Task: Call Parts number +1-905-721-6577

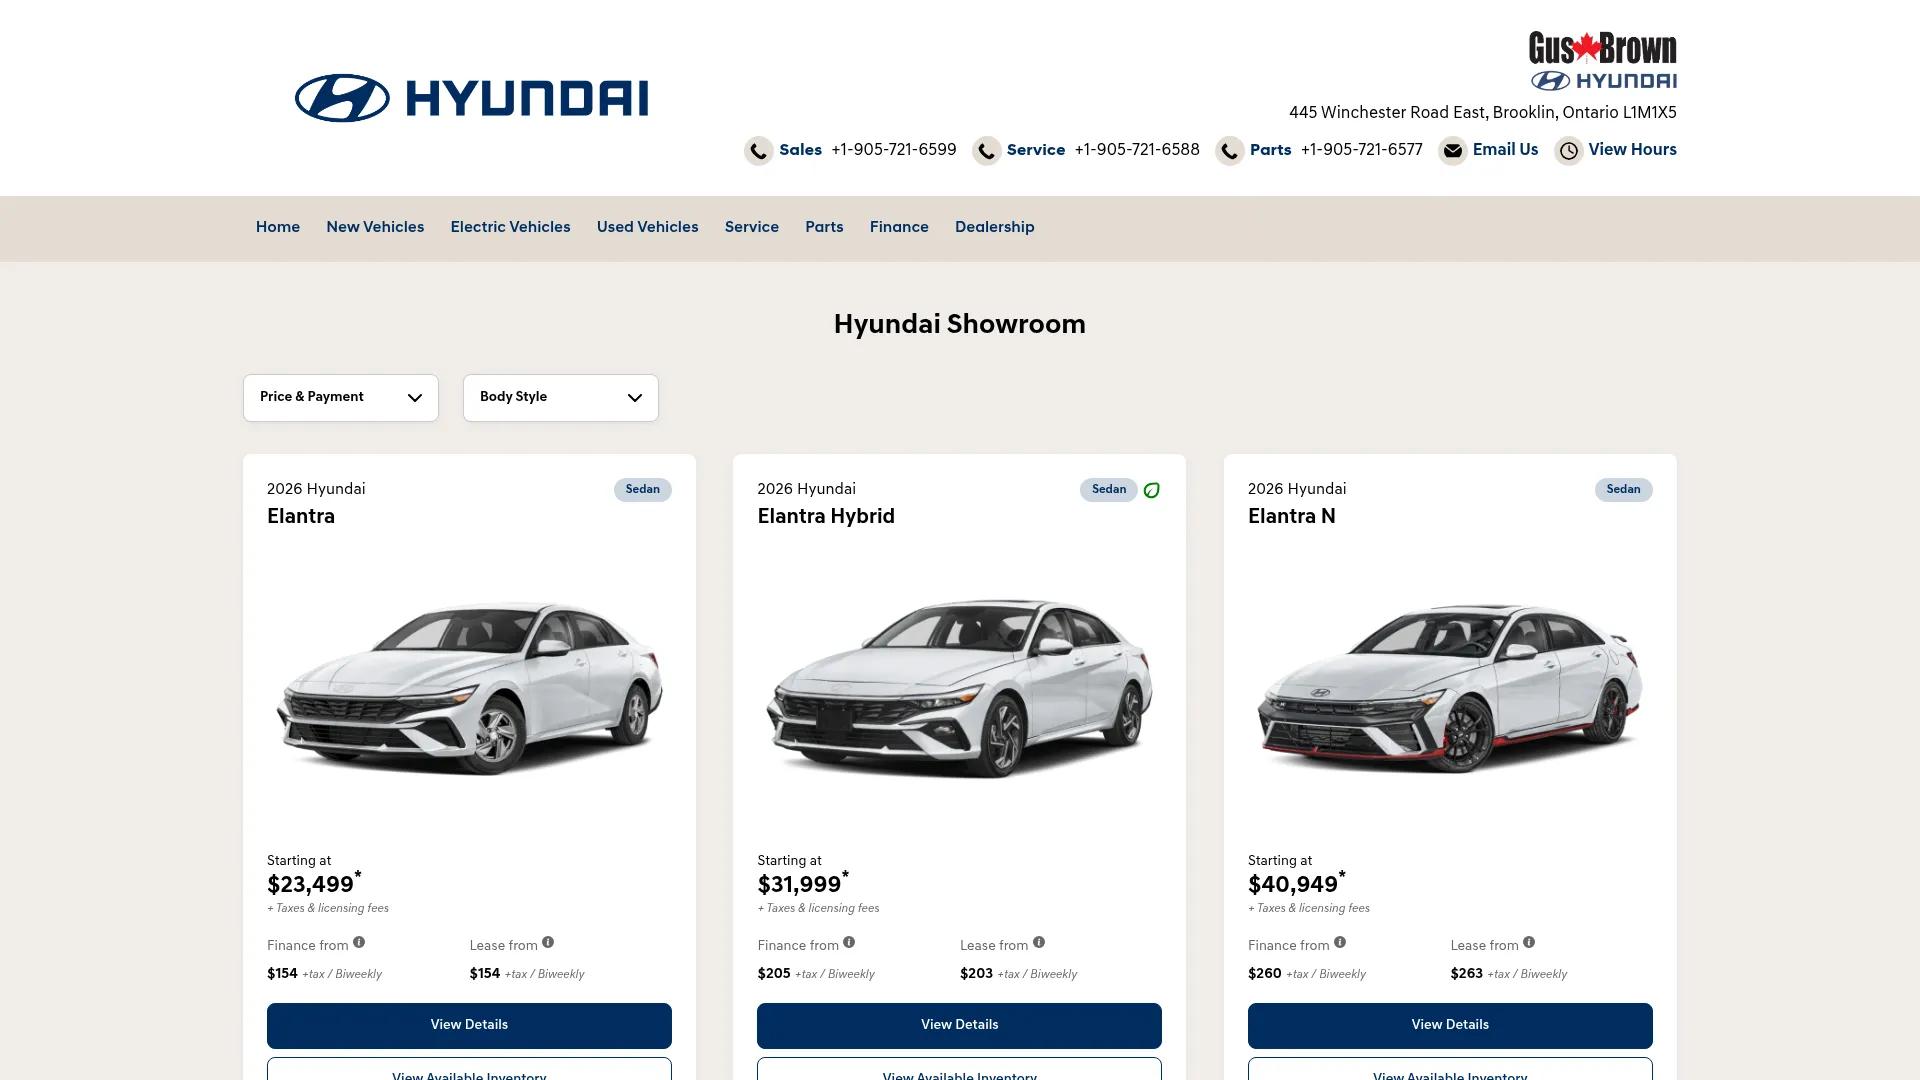Action: tap(1362, 150)
